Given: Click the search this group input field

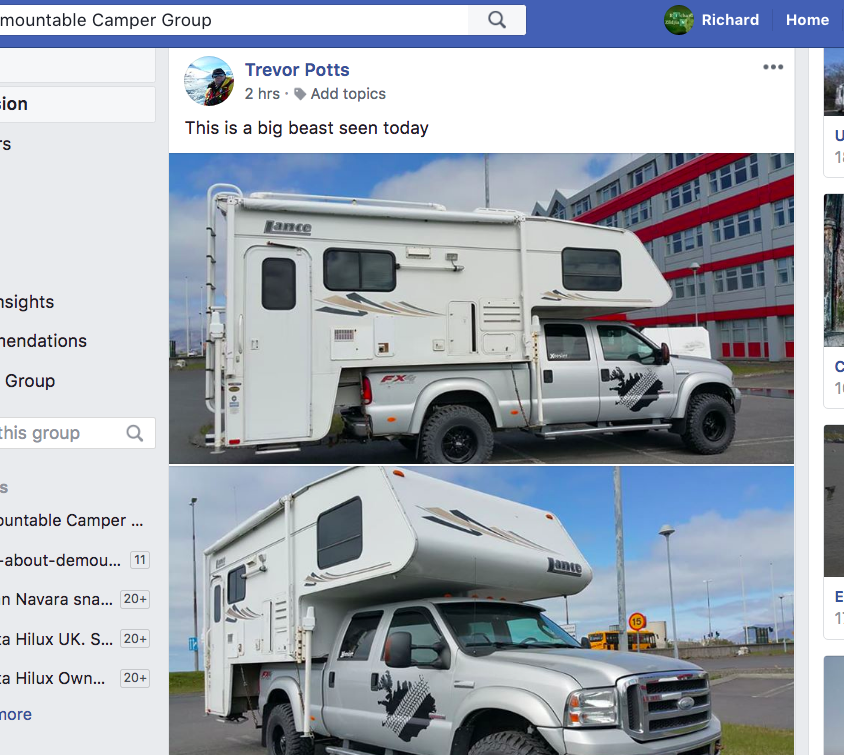Looking at the screenshot, I should point(59,433).
